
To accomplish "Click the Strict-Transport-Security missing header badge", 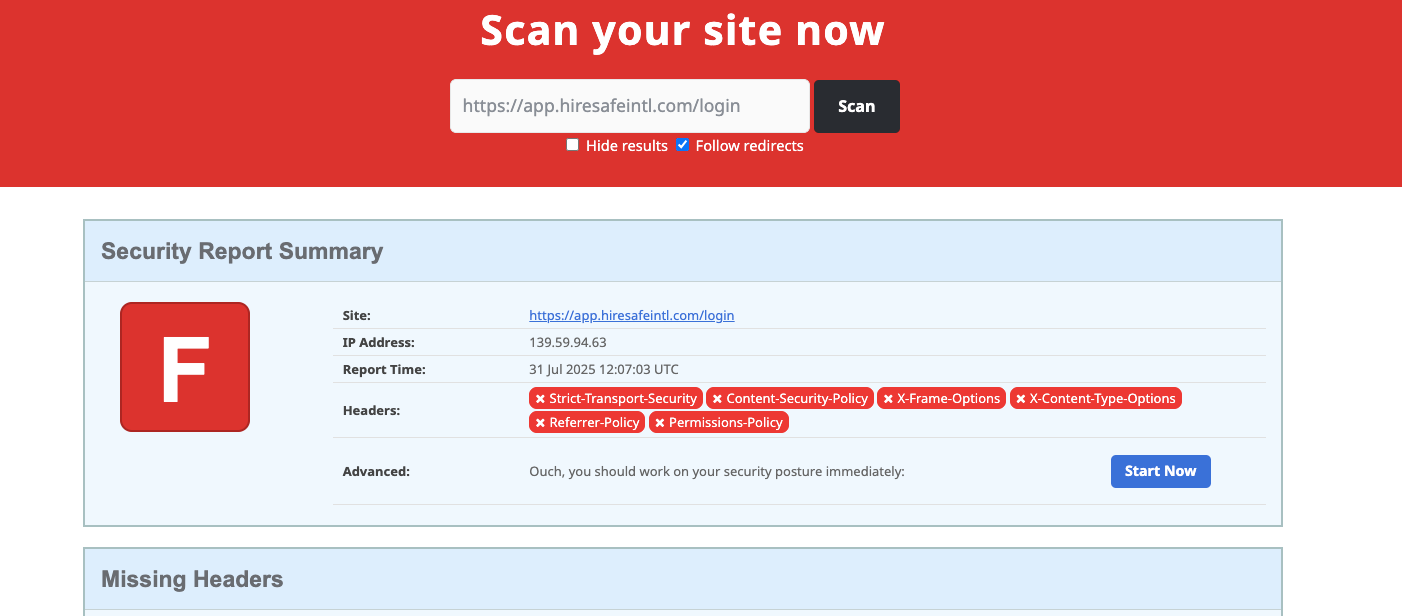I will click(616, 398).
